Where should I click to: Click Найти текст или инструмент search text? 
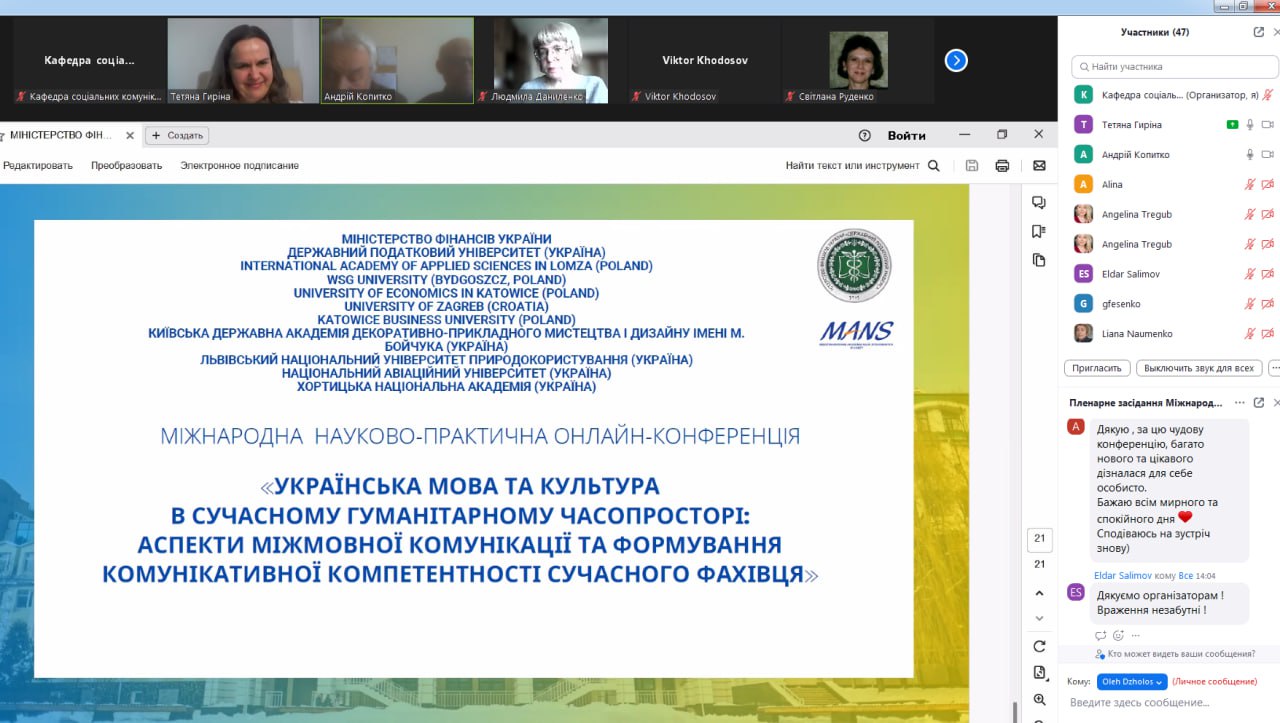[852, 166]
